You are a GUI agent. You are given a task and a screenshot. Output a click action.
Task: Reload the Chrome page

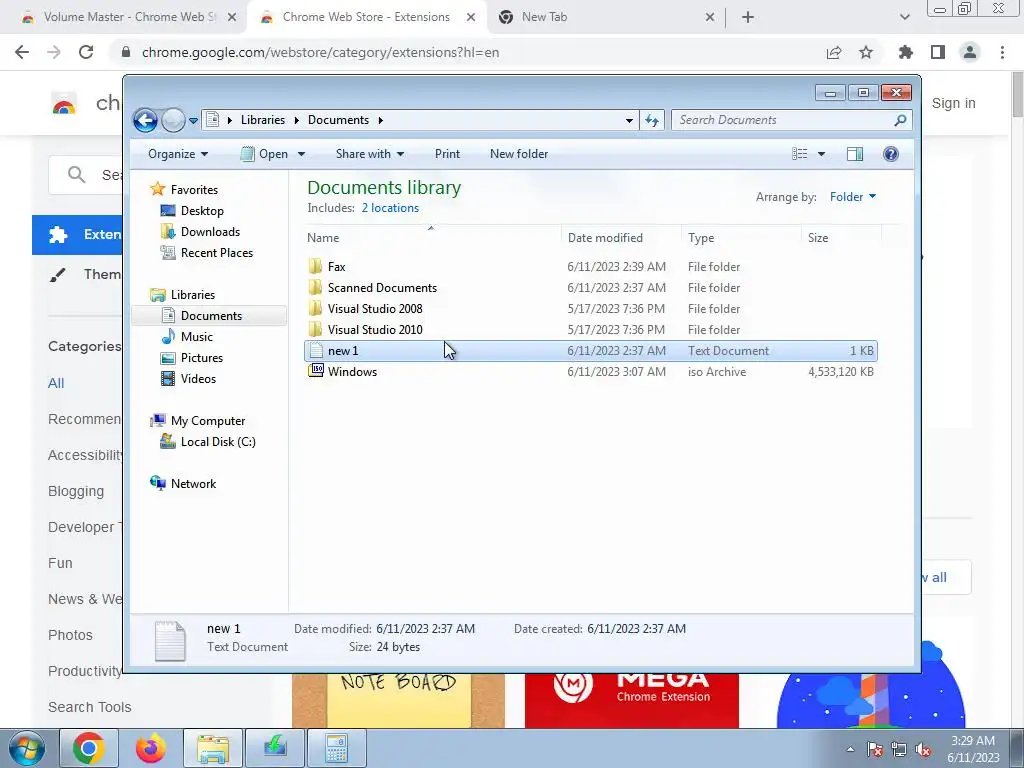click(x=86, y=52)
